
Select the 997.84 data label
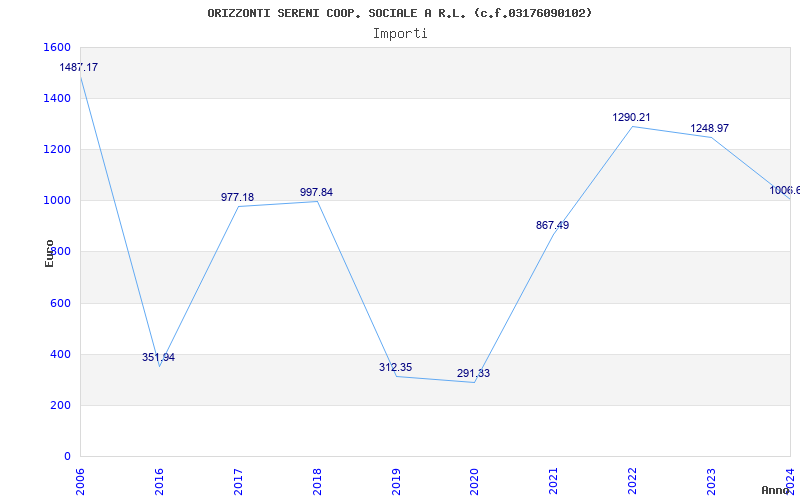(316, 192)
